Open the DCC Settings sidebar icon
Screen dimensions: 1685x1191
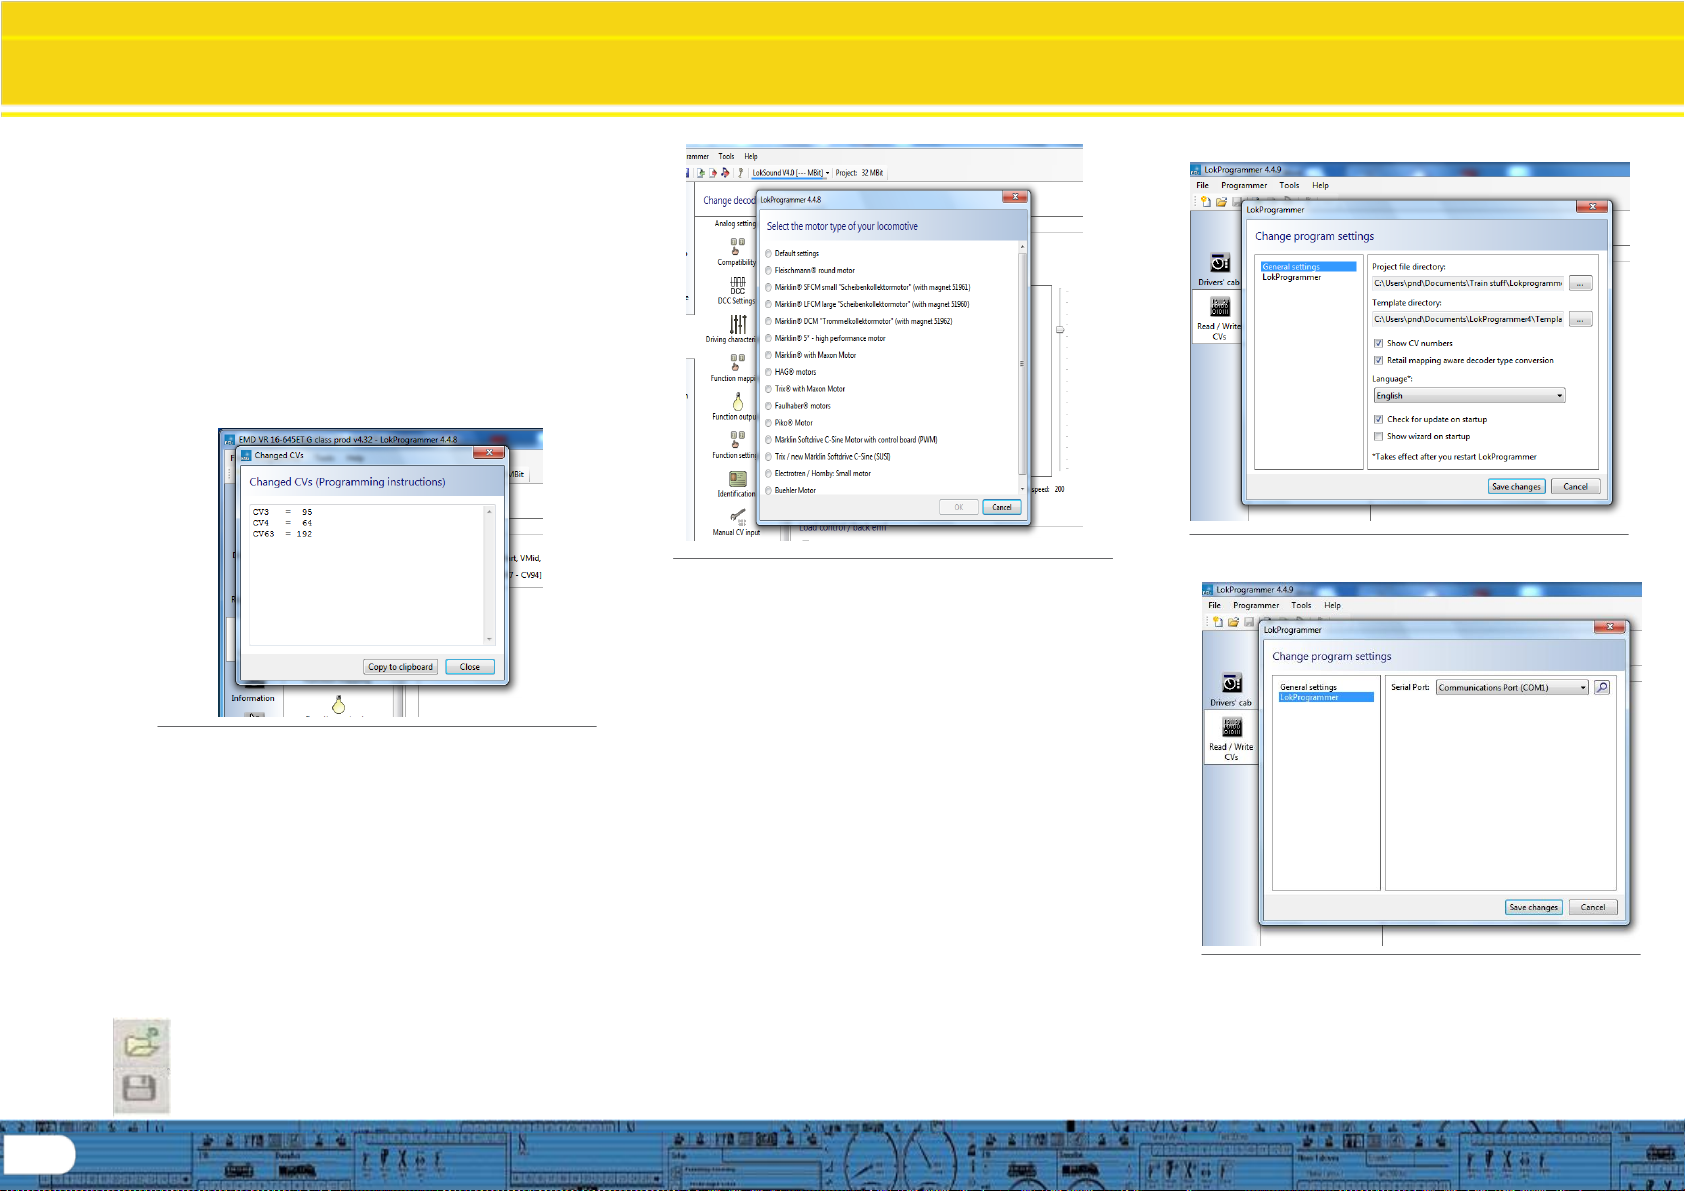(737, 285)
